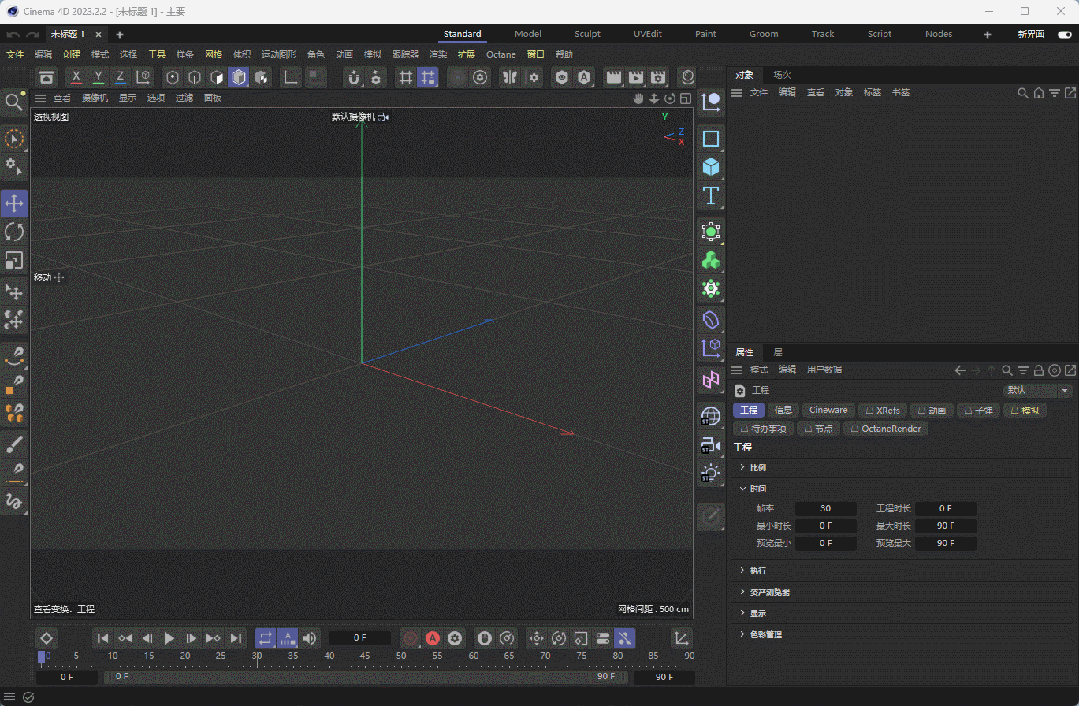Add a Cube primitive object
The width and height of the screenshot is (1079, 706).
(x=711, y=166)
